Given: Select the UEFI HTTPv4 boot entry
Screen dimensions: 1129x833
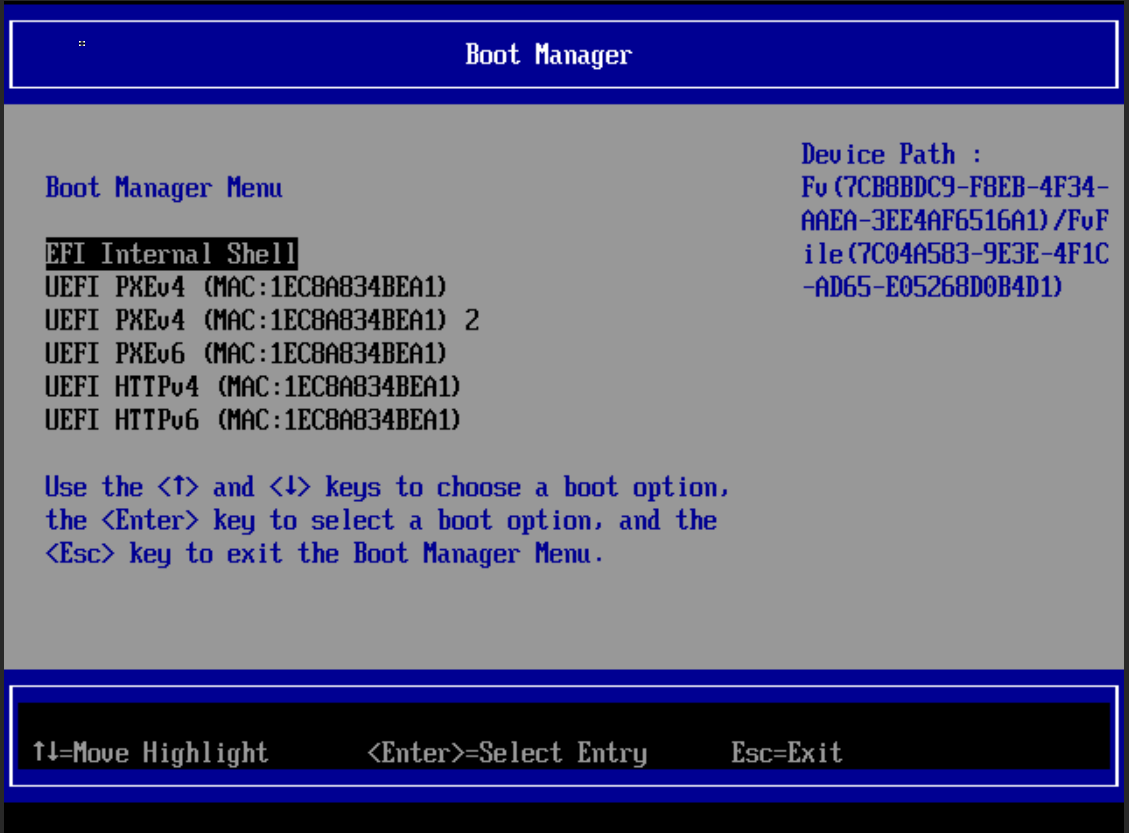Looking at the screenshot, I should point(252,387).
